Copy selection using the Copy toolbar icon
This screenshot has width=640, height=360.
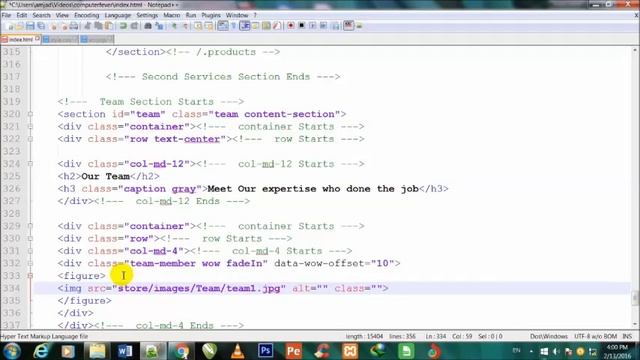coord(98,26)
